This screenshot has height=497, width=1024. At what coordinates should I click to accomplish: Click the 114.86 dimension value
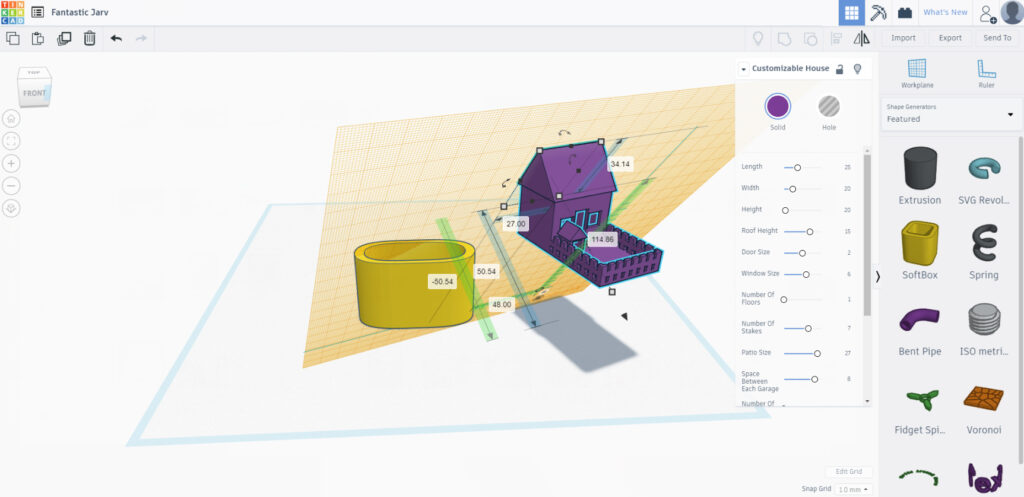coord(602,240)
